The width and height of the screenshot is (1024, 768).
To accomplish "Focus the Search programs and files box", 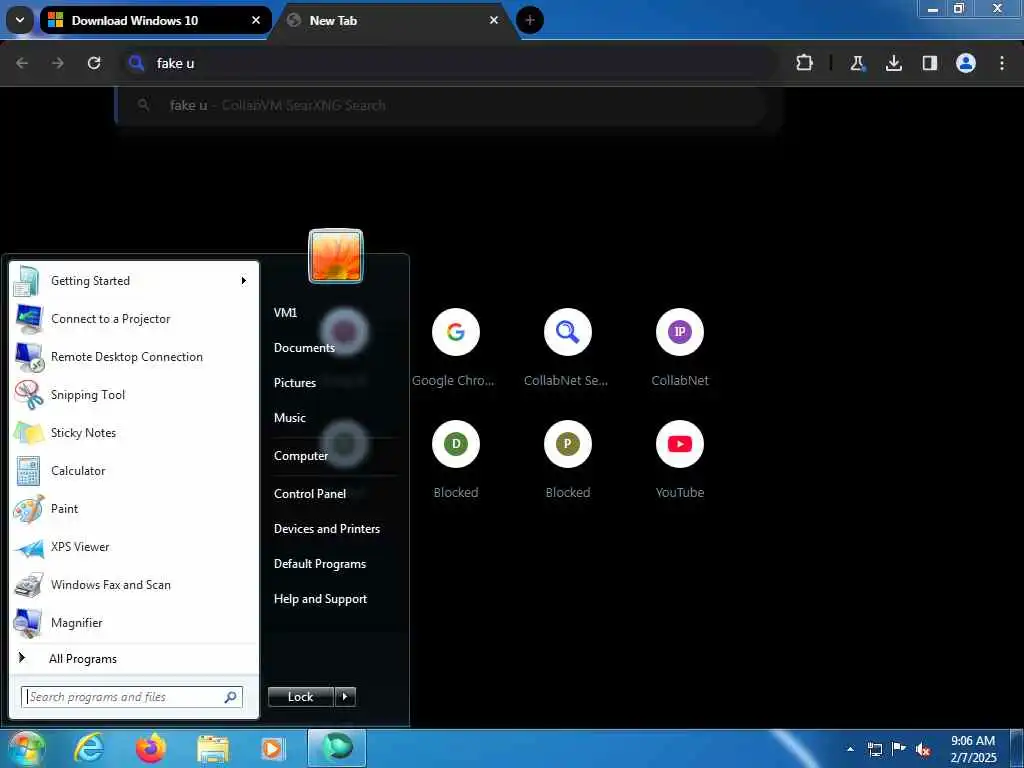I will pos(132,697).
